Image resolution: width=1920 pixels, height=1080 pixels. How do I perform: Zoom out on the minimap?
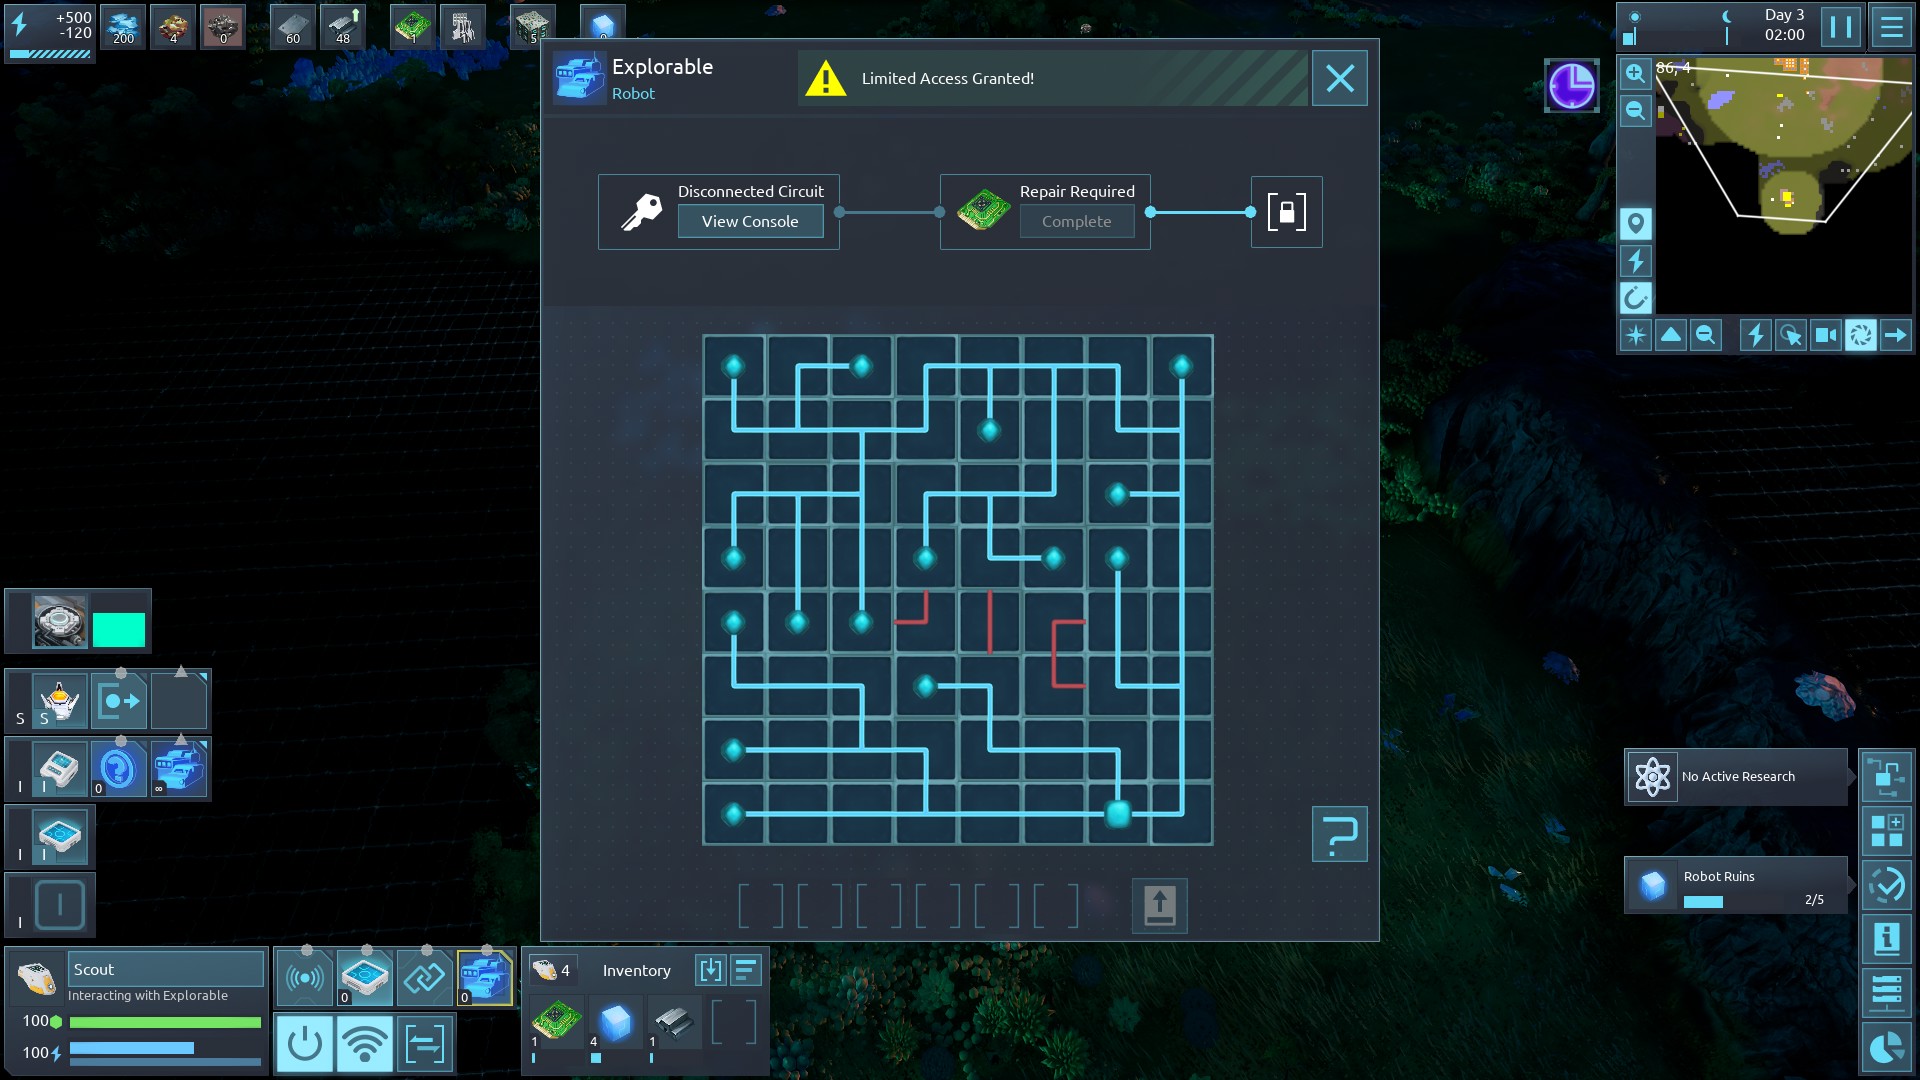click(x=1635, y=110)
